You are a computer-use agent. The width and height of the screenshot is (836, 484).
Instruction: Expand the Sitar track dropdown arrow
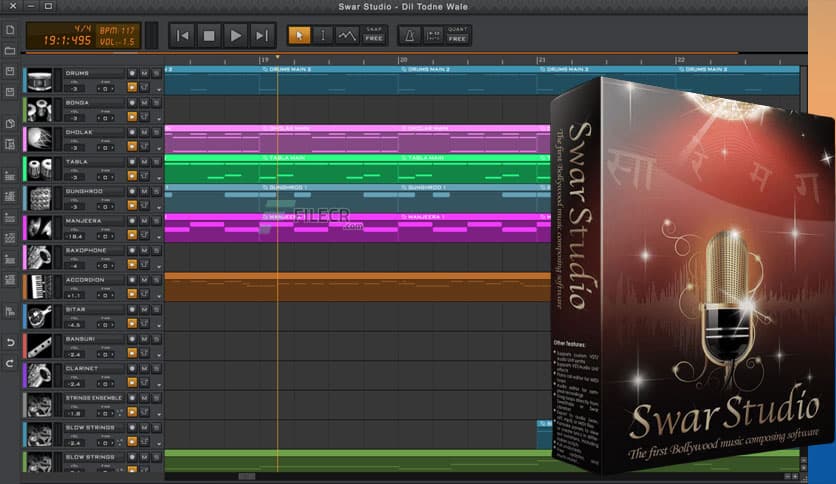point(158,326)
